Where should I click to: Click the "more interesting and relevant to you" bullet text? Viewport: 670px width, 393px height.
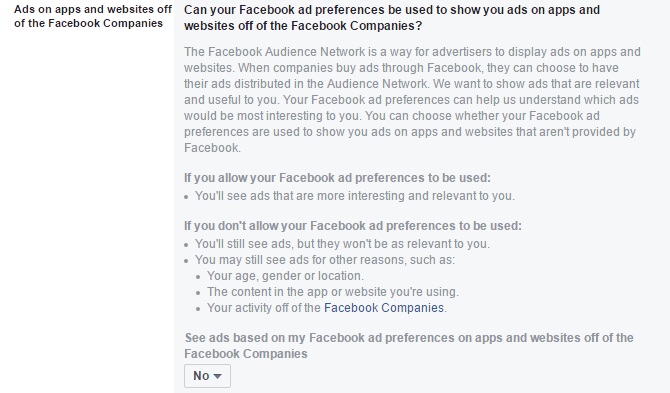tap(355, 196)
